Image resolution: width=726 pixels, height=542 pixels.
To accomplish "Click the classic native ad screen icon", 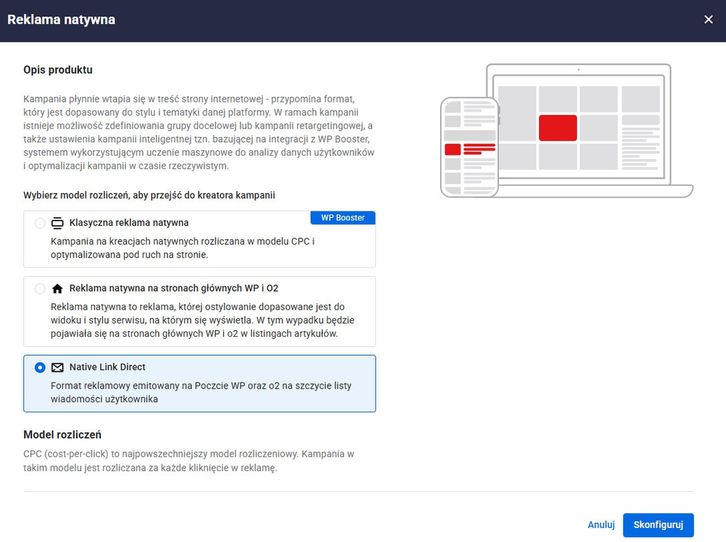I will (57, 223).
